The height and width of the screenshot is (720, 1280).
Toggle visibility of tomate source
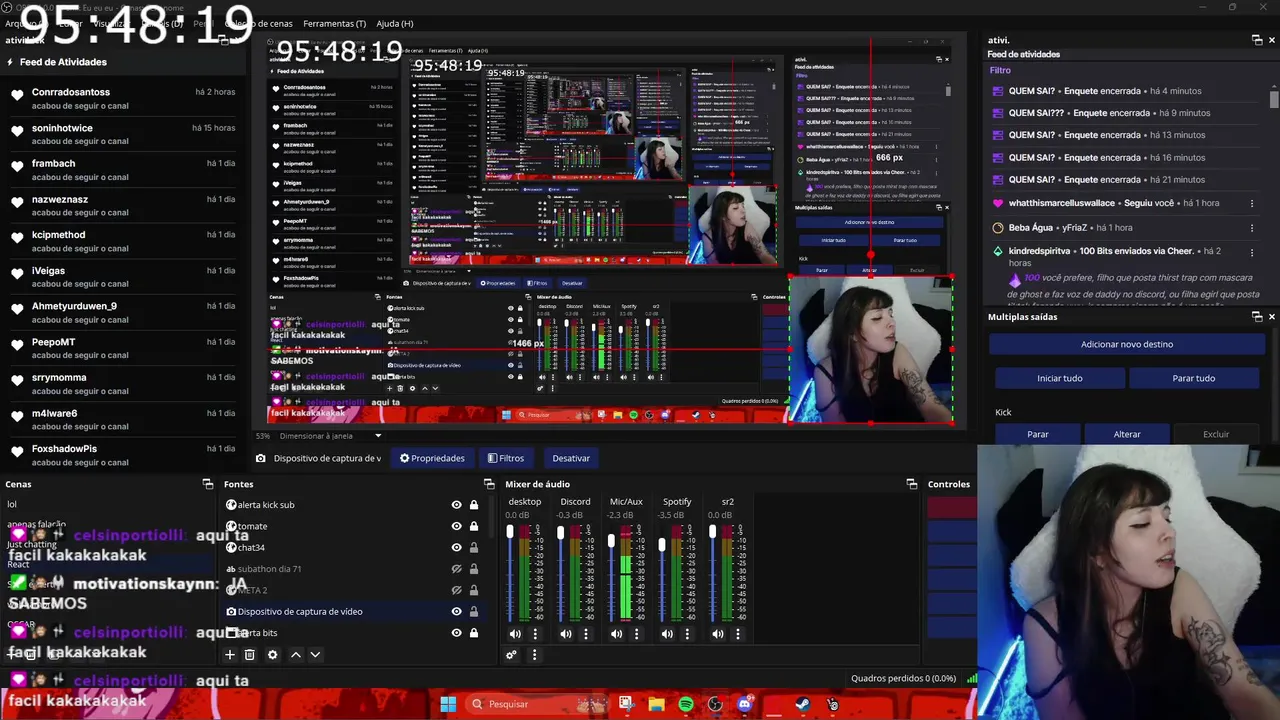(x=456, y=526)
